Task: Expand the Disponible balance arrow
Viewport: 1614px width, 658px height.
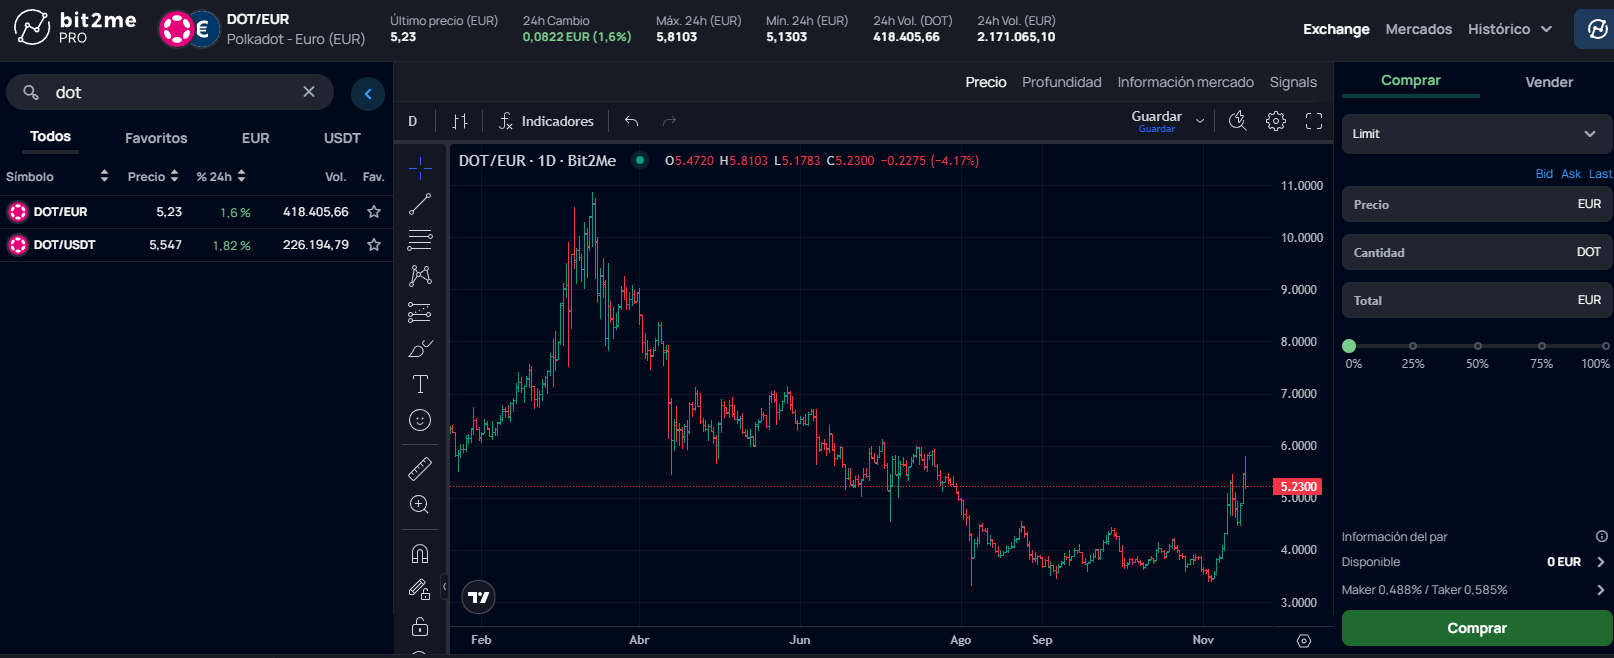Action: coord(1601,562)
